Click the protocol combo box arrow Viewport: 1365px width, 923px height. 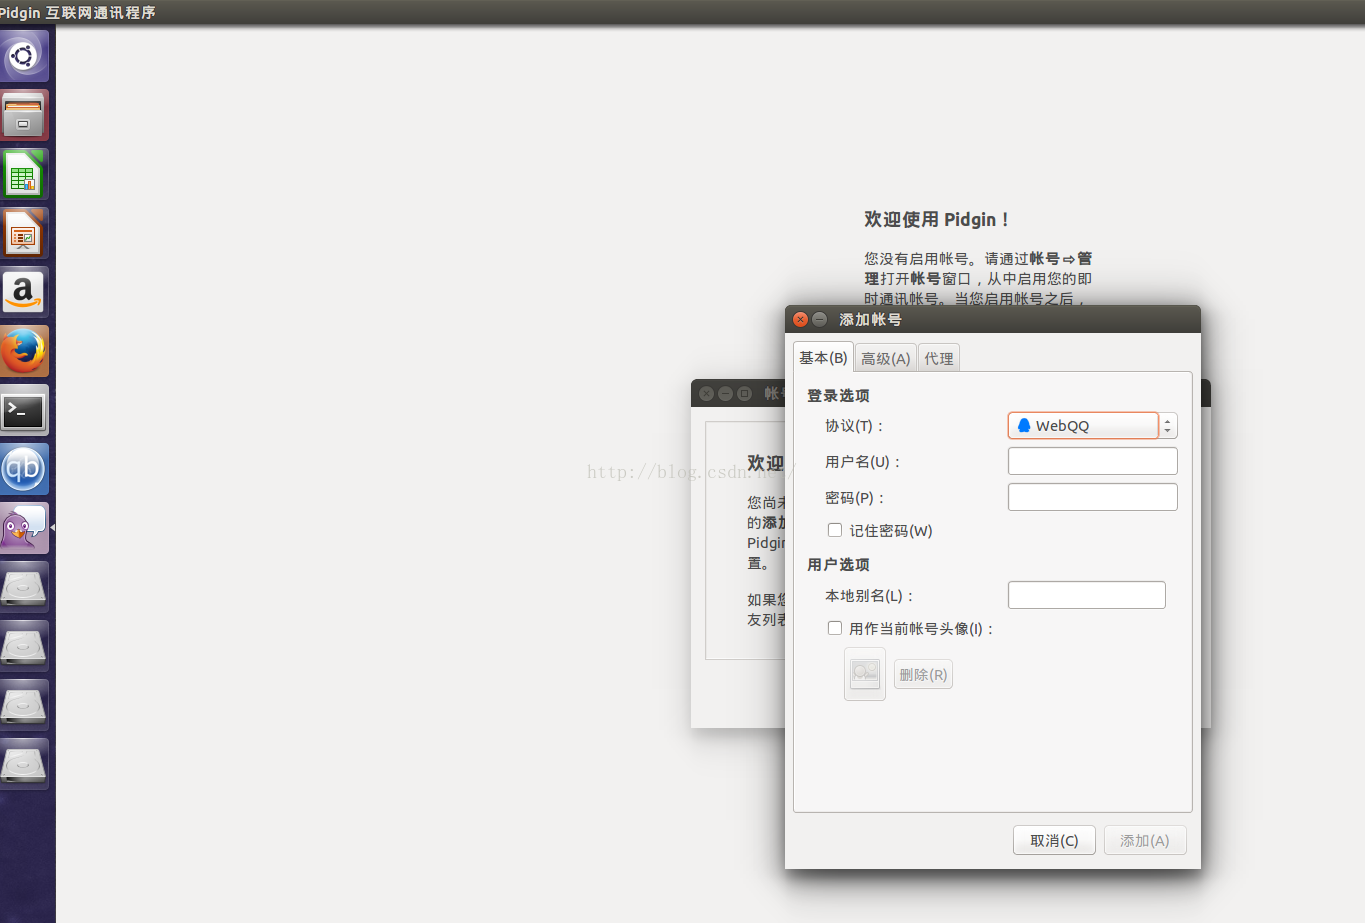[1168, 425]
